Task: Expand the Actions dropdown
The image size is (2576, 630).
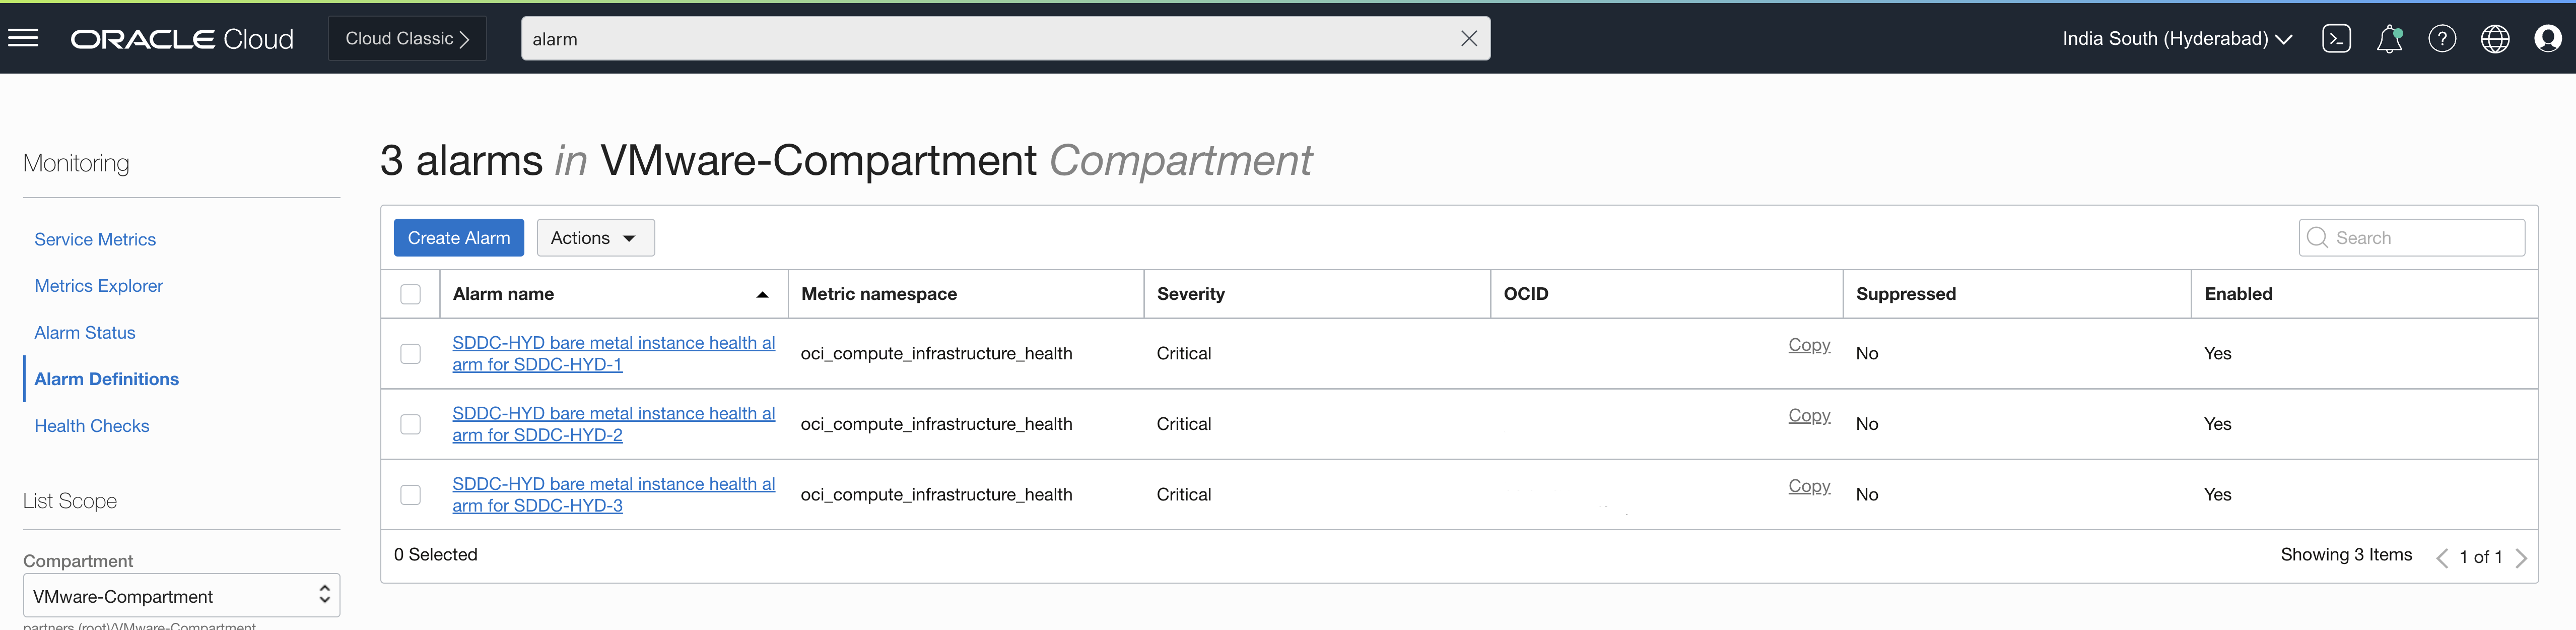Action: pos(595,238)
